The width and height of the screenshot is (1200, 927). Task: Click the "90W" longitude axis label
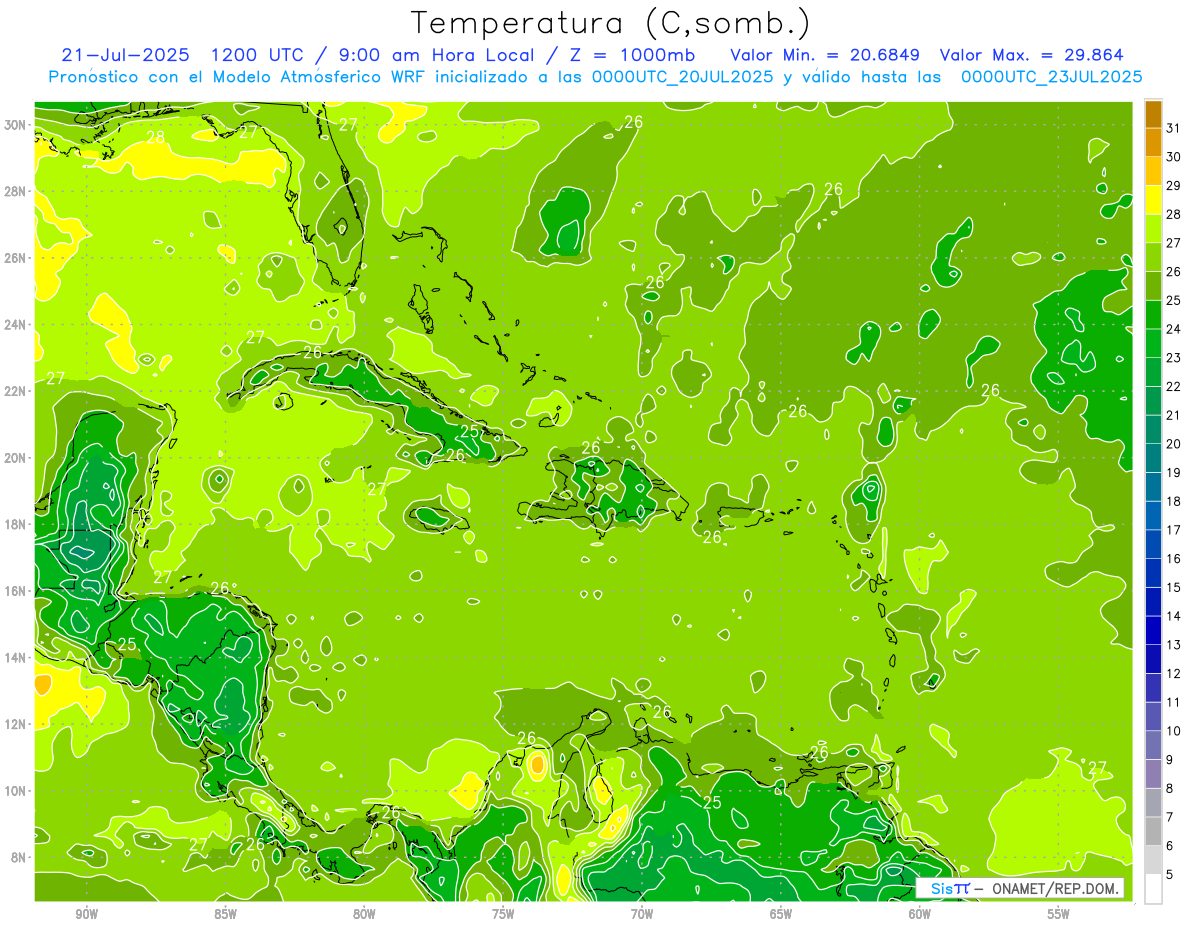tap(86, 914)
